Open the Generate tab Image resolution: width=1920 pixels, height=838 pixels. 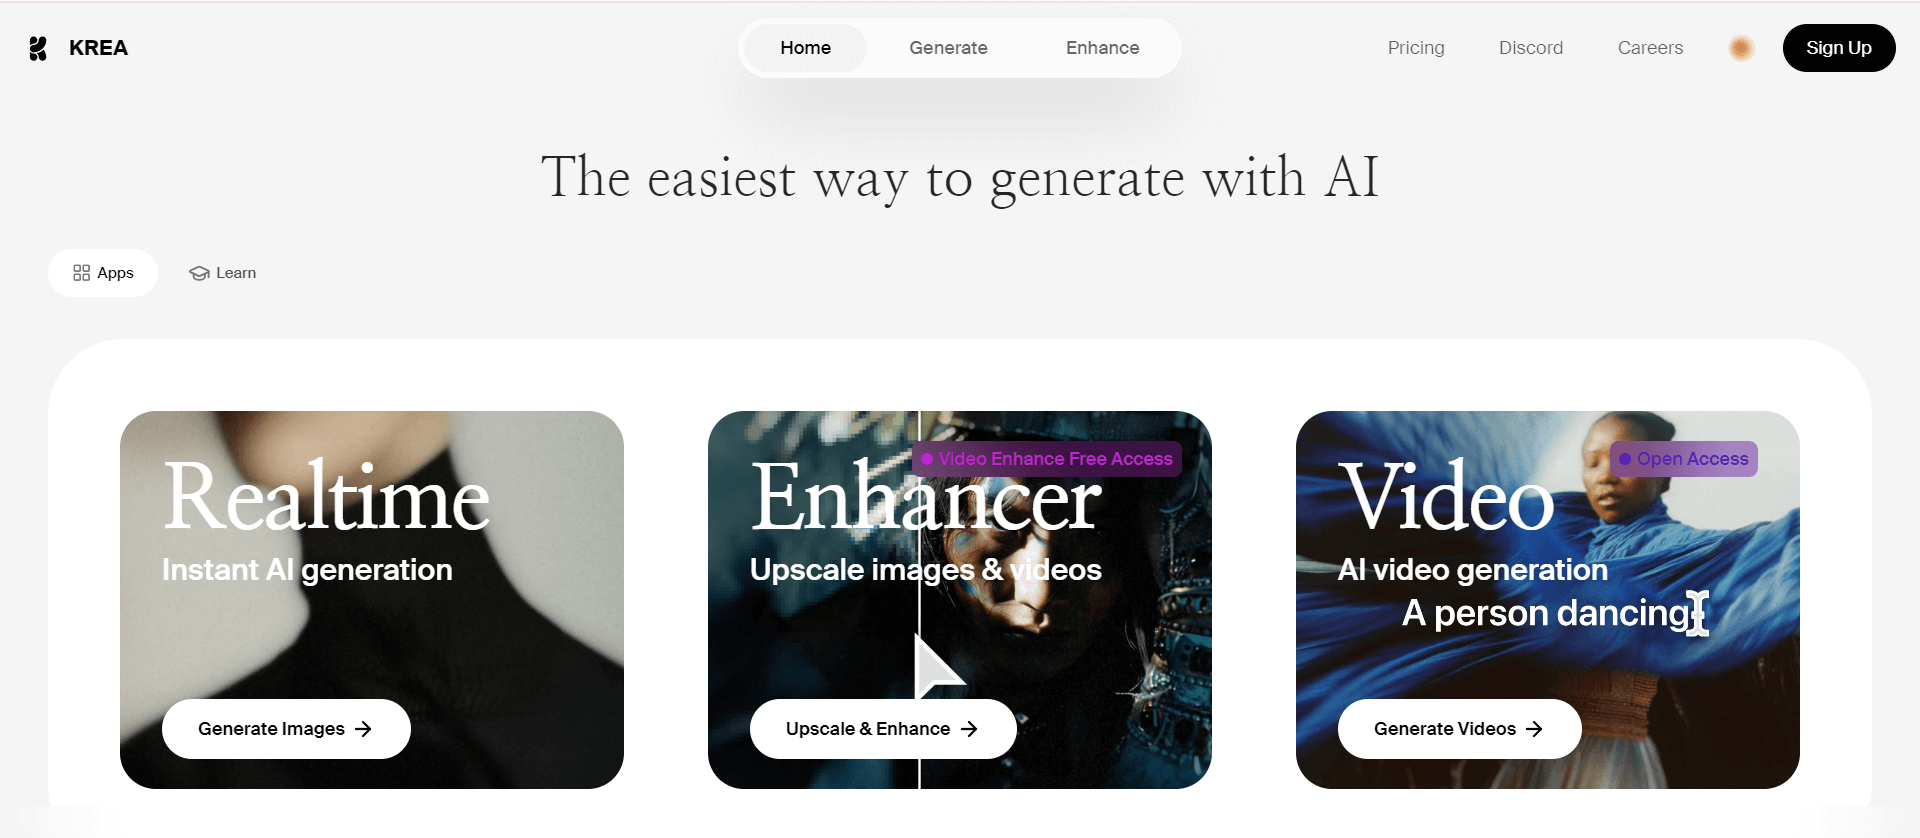coord(948,48)
